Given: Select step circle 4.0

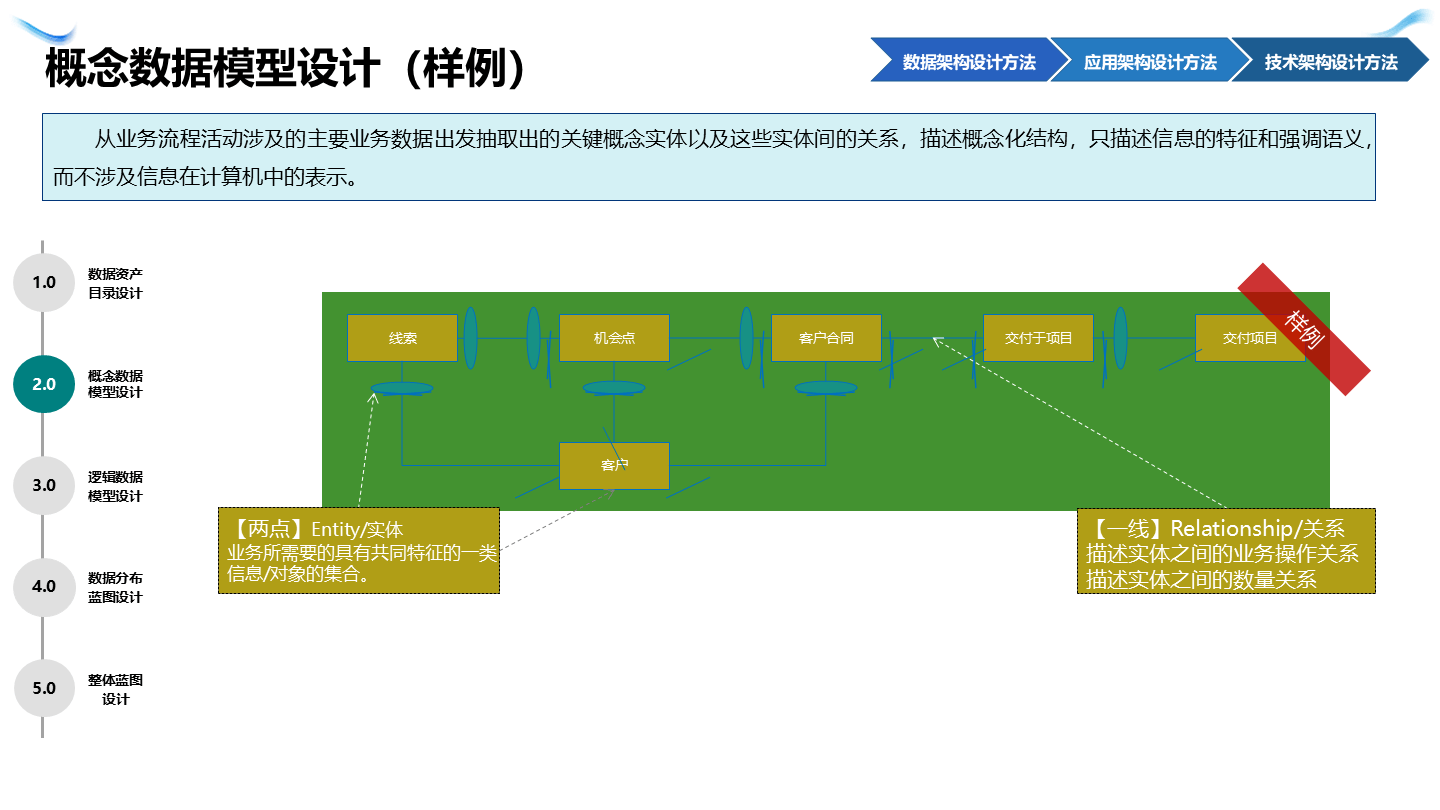Looking at the screenshot, I should coord(44,587).
